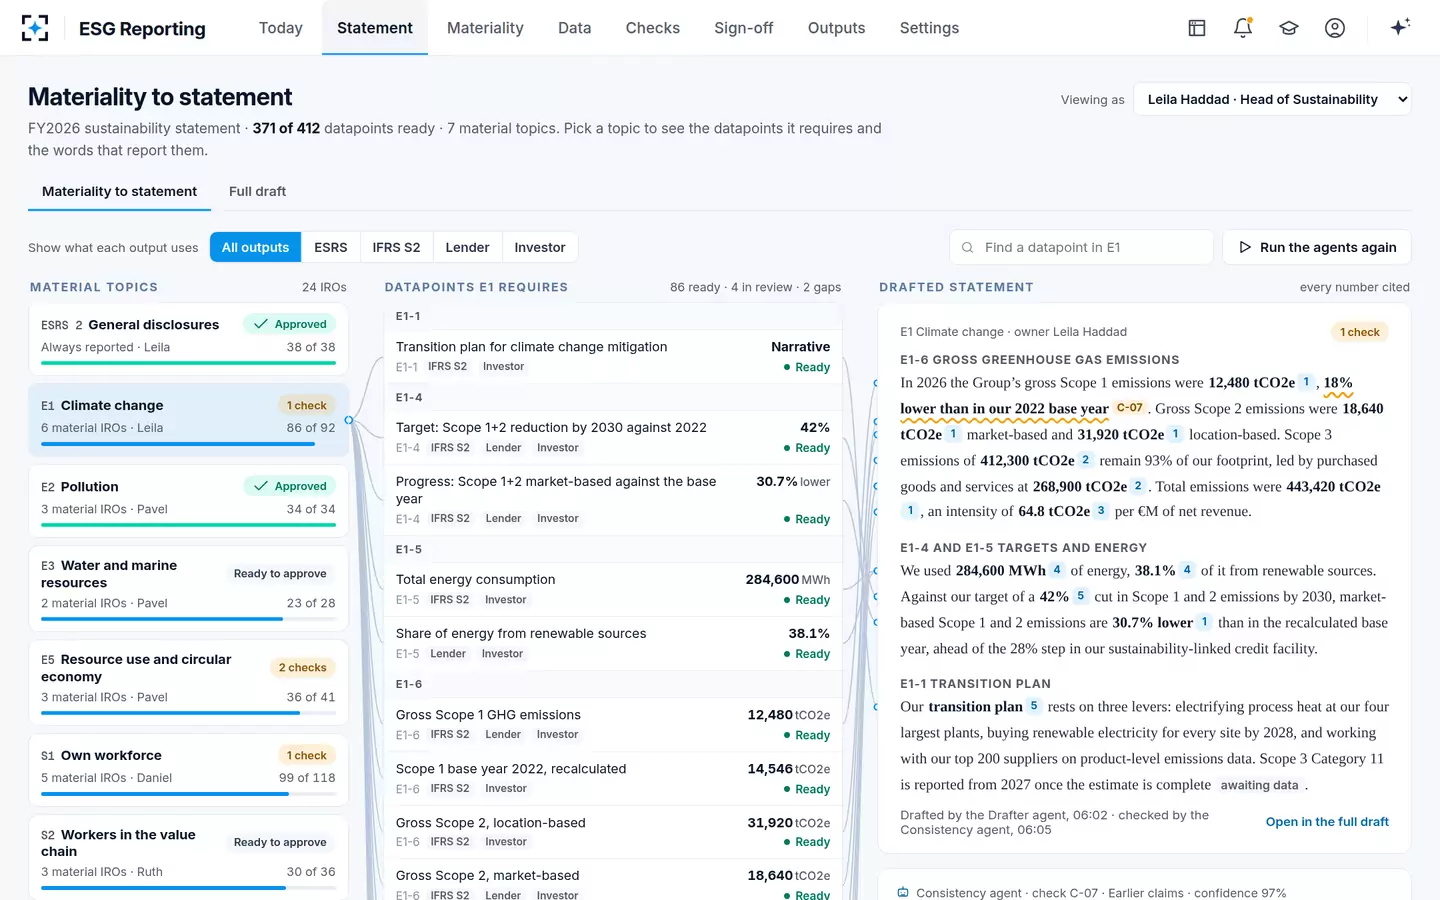The height and width of the screenshot is (900, 1440).
Task: Click the E1 Climate change progress bar
Action: pyautogui.click(x=188, y=444)
